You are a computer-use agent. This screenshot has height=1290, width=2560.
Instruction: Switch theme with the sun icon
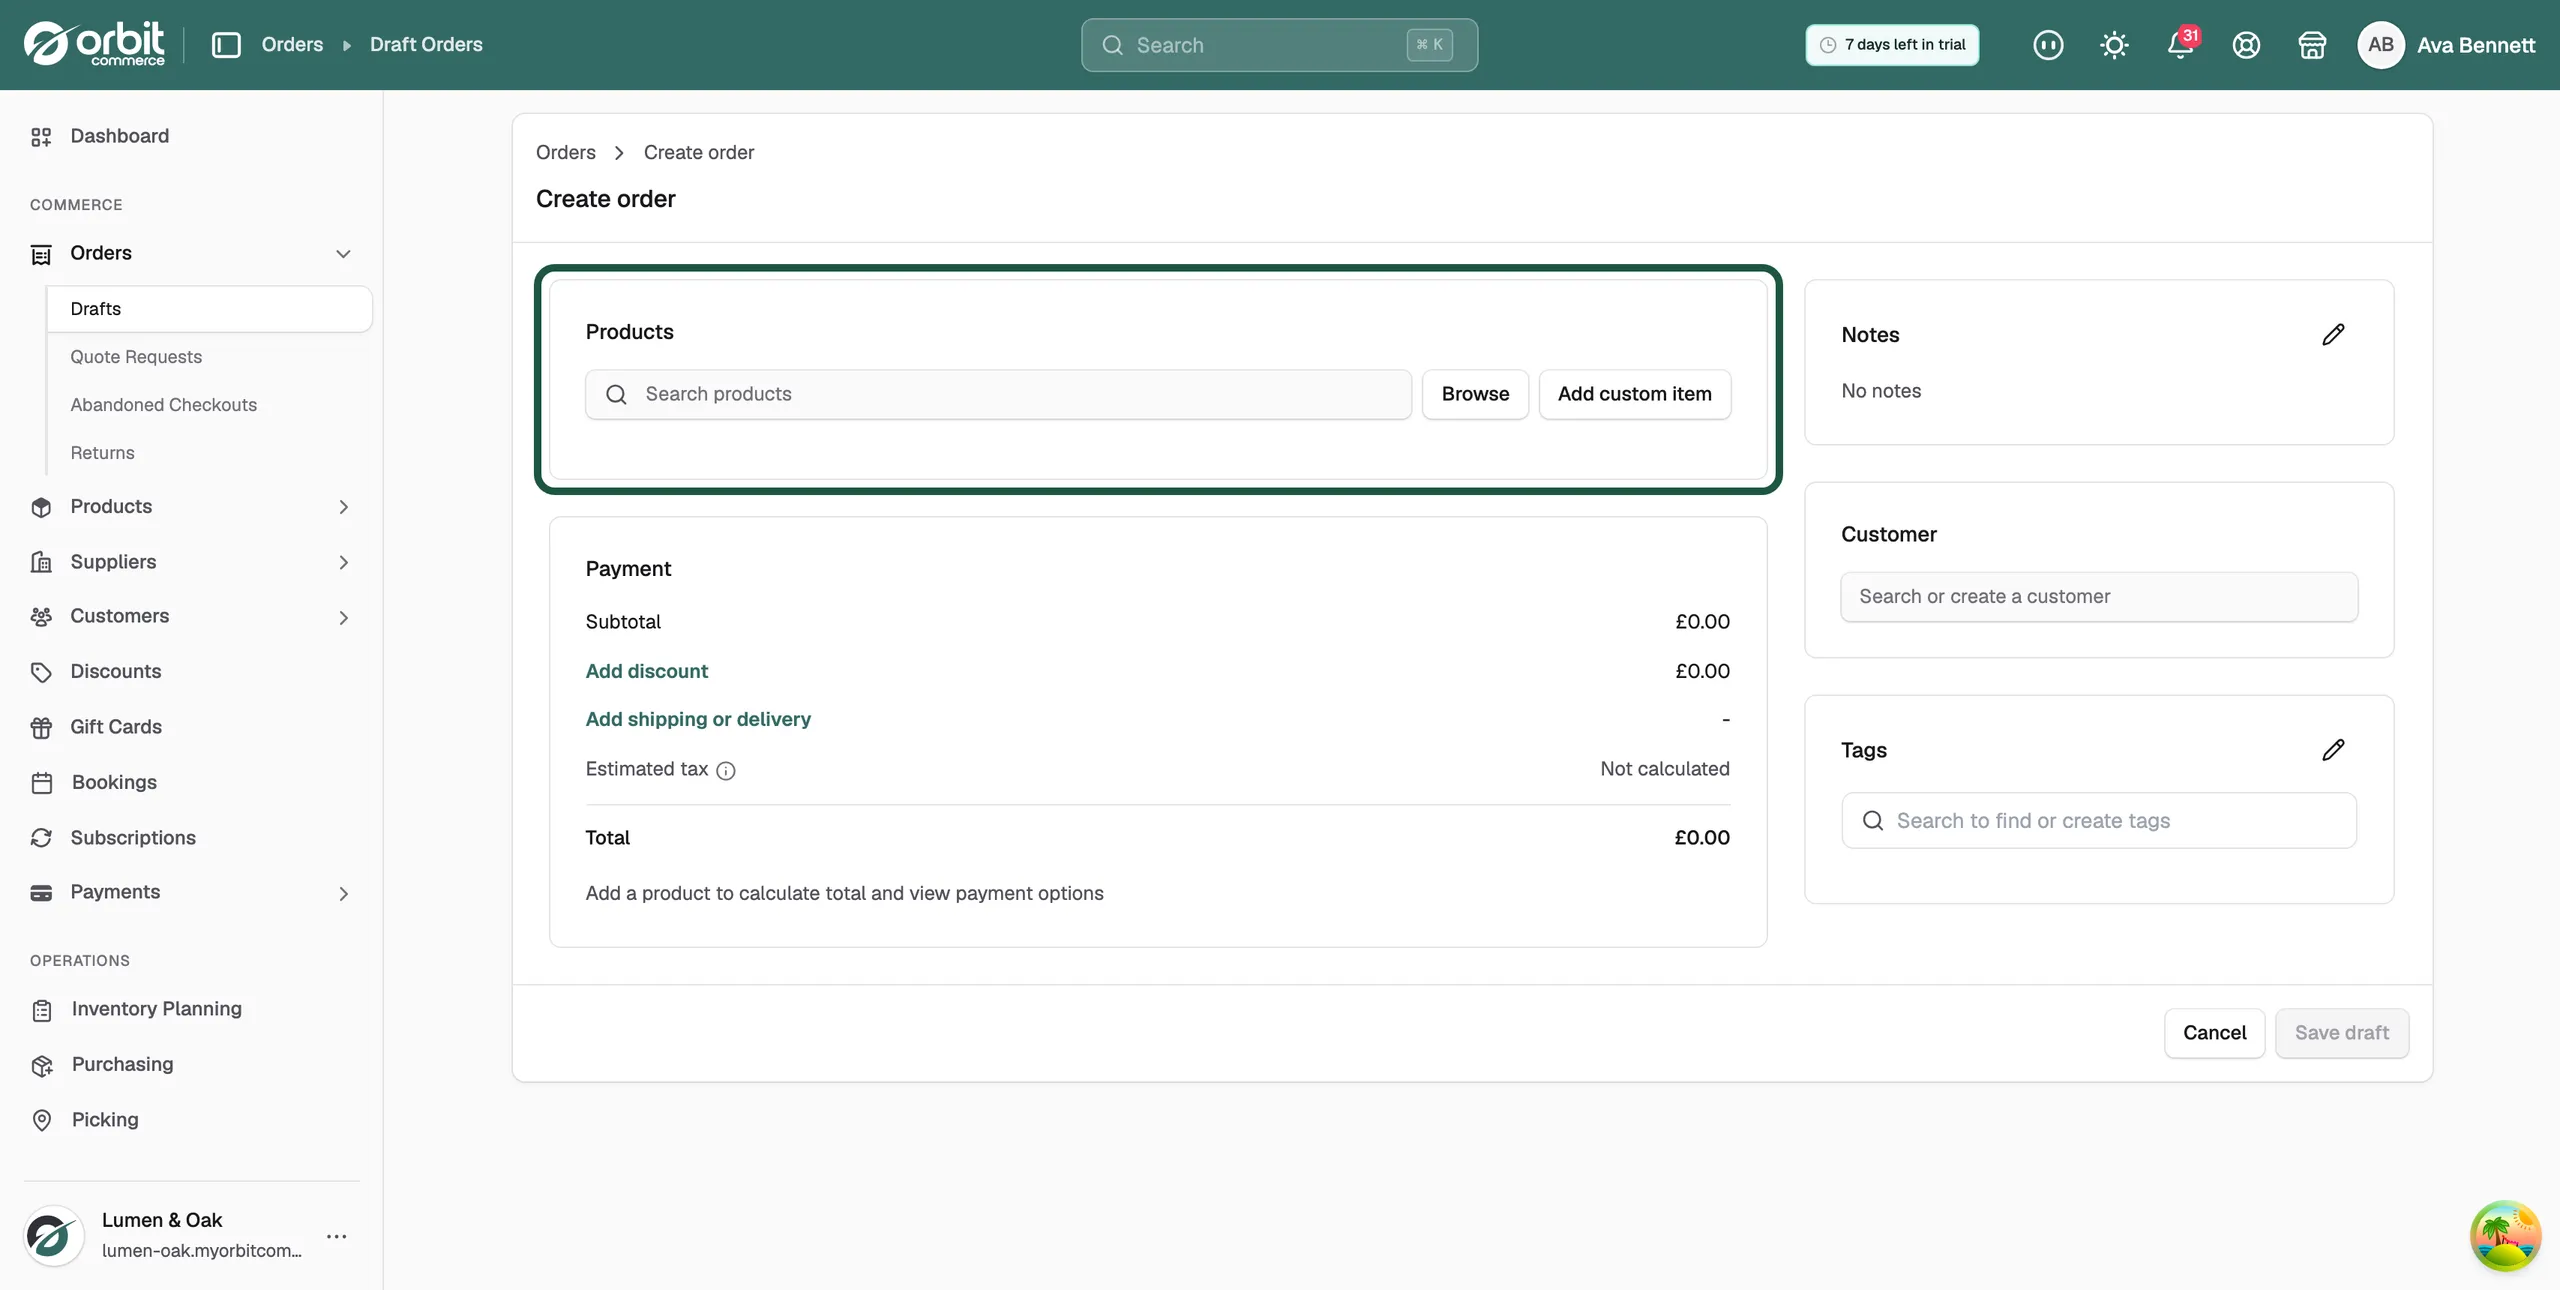click(2114, 45)
